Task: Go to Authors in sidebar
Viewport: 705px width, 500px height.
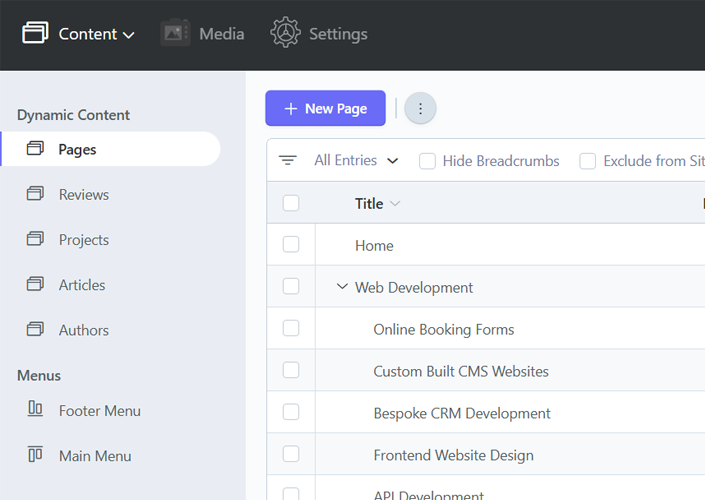Action: tap(84, 330)
